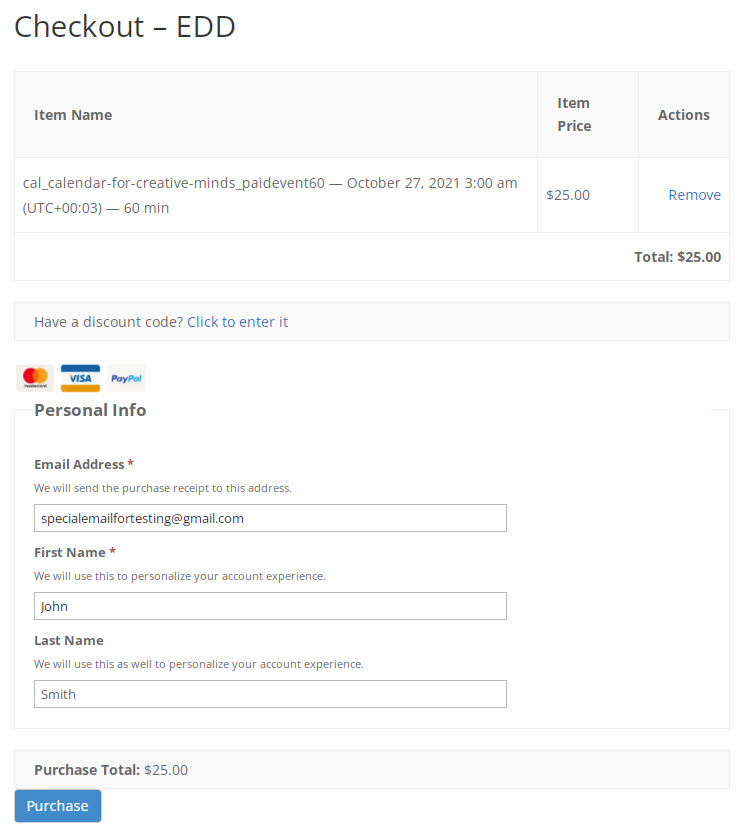Focus the First Name field containing John
This screenshot has height=832, width=743.
coord(270,606)
